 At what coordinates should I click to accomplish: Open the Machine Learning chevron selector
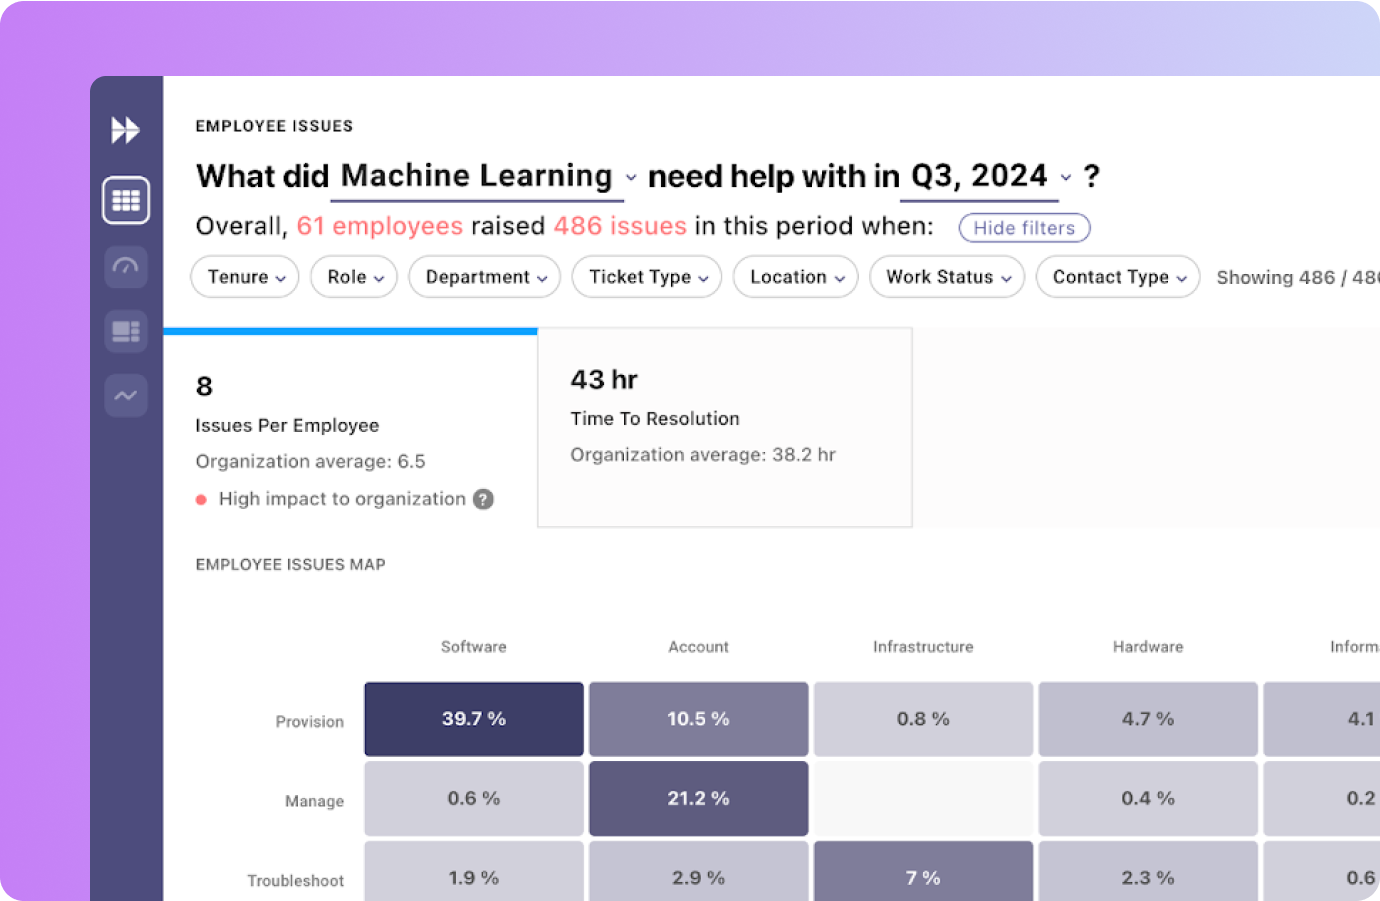coord(631,178)
